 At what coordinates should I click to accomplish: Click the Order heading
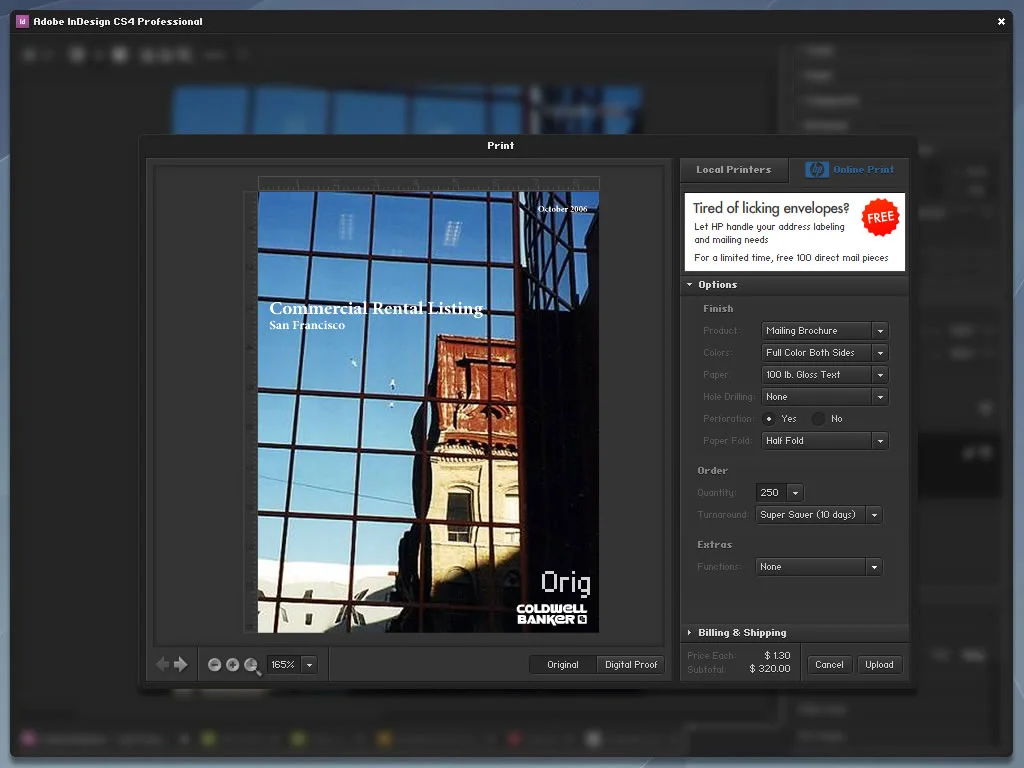(712, 471)
